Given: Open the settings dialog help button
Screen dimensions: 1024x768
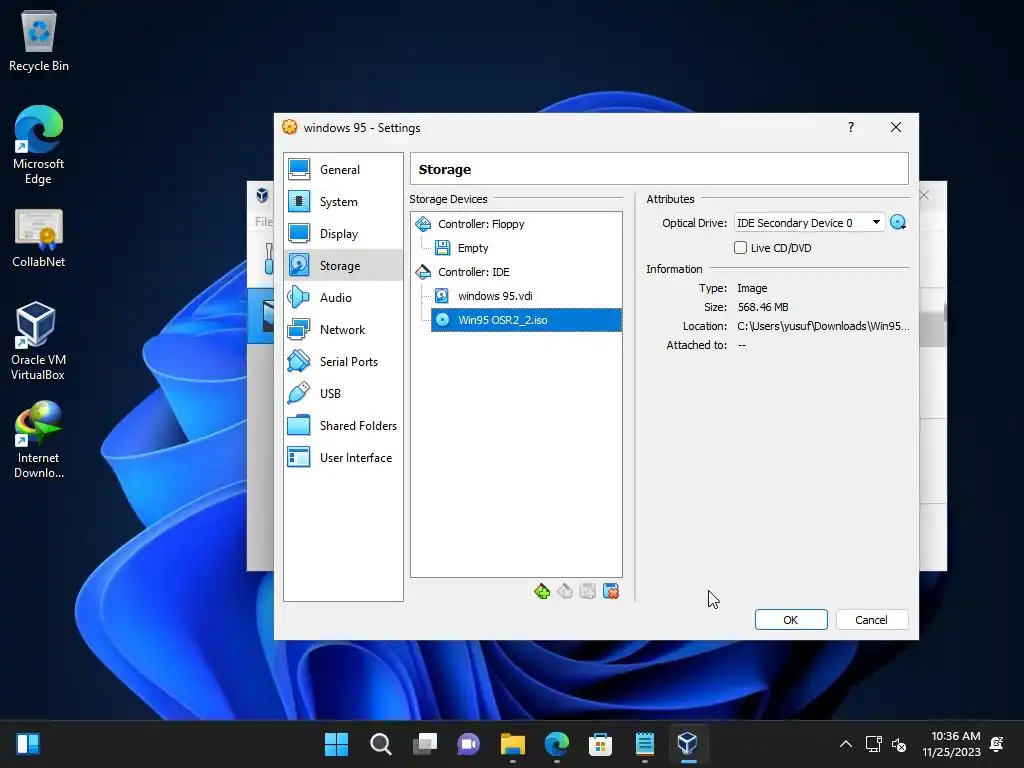Looking at the screenshot, I should (850, 127).
